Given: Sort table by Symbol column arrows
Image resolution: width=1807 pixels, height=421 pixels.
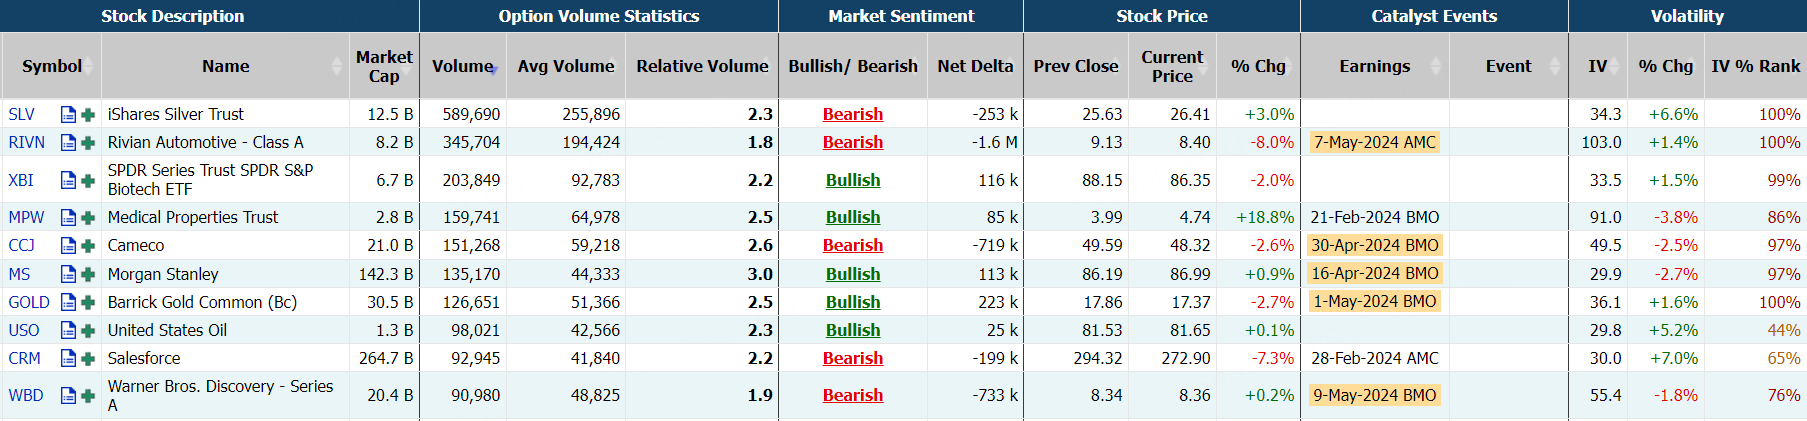Looking at the screenshot, I should 88,66.
